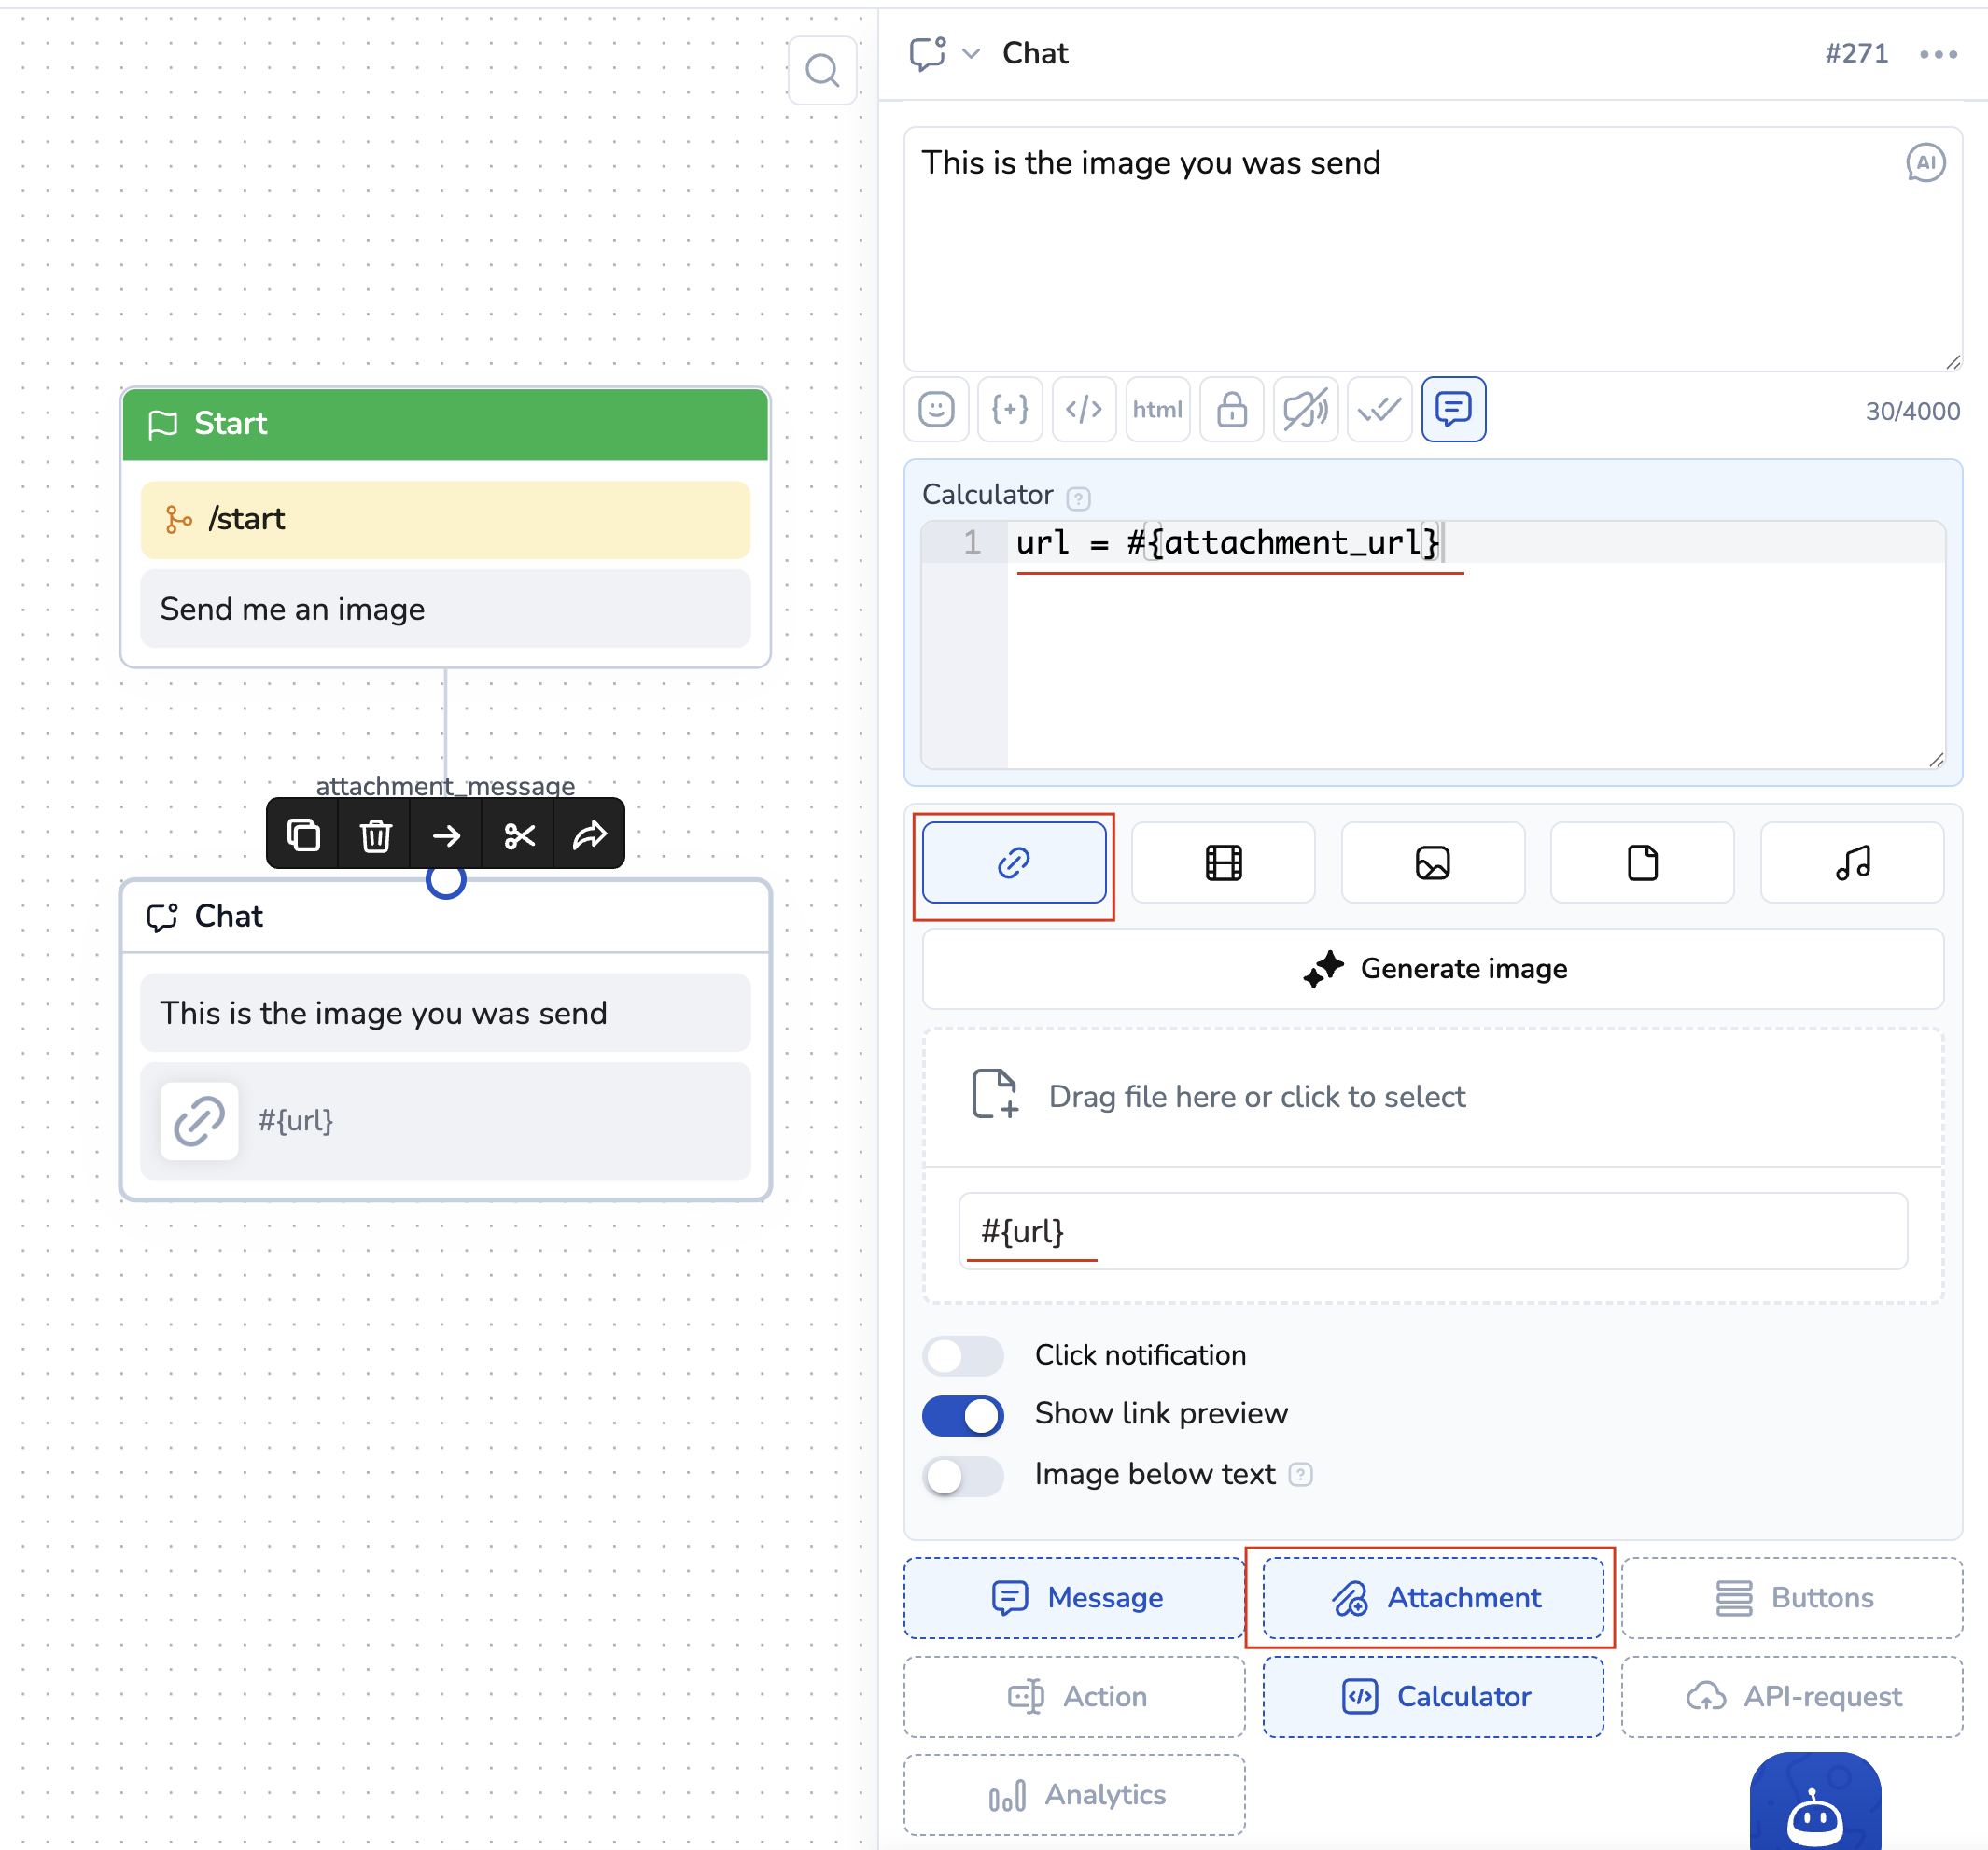The image size is (1988, 1850).
Task: Select the video attachment type icon
Action: (x=1223, y=862)
